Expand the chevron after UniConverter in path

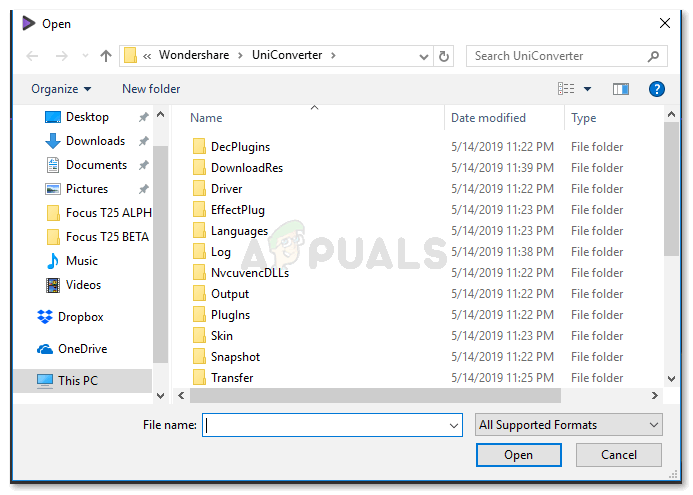pos(333,56)
